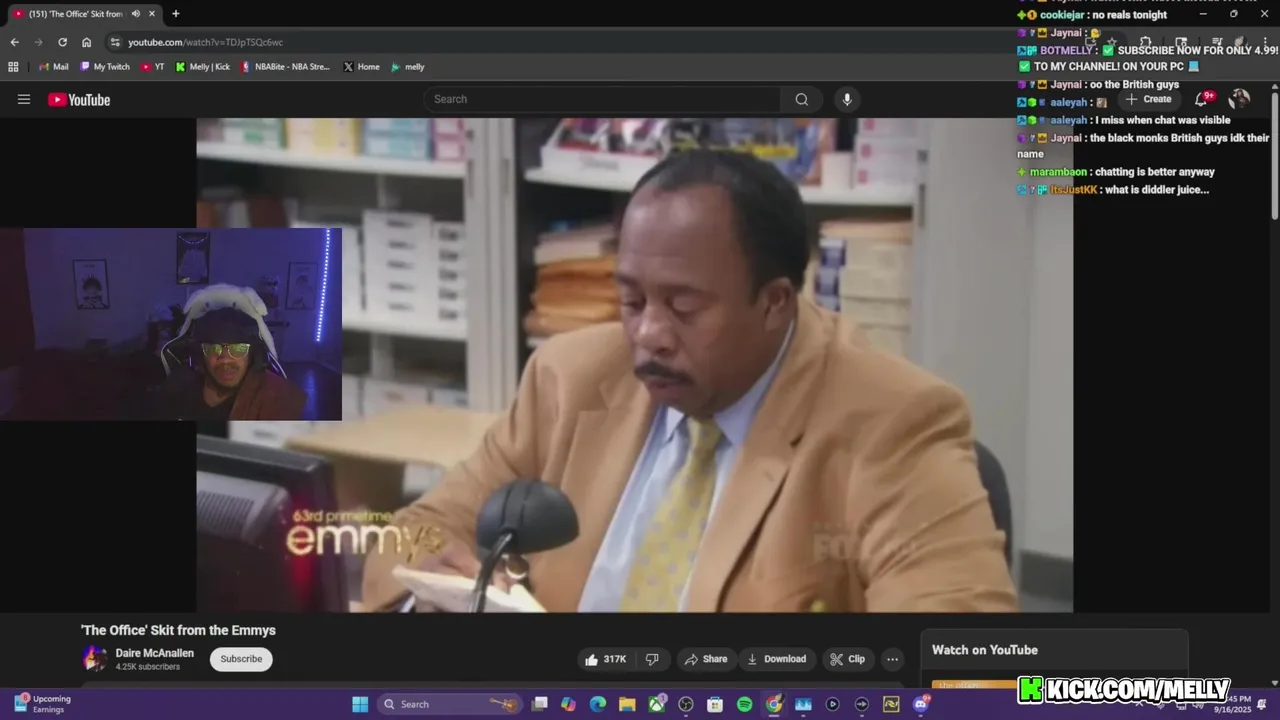The image size is (1280, 720).
Task: Click the YouTube logo
Action: (x=79, y=99)
